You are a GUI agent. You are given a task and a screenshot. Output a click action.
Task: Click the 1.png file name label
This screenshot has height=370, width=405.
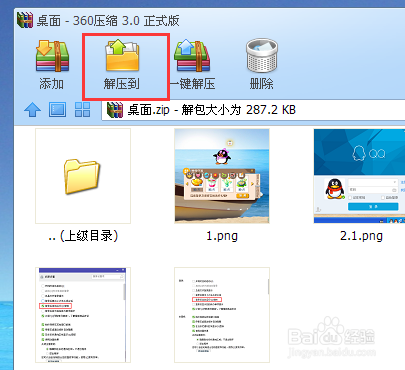click(222, 236)
